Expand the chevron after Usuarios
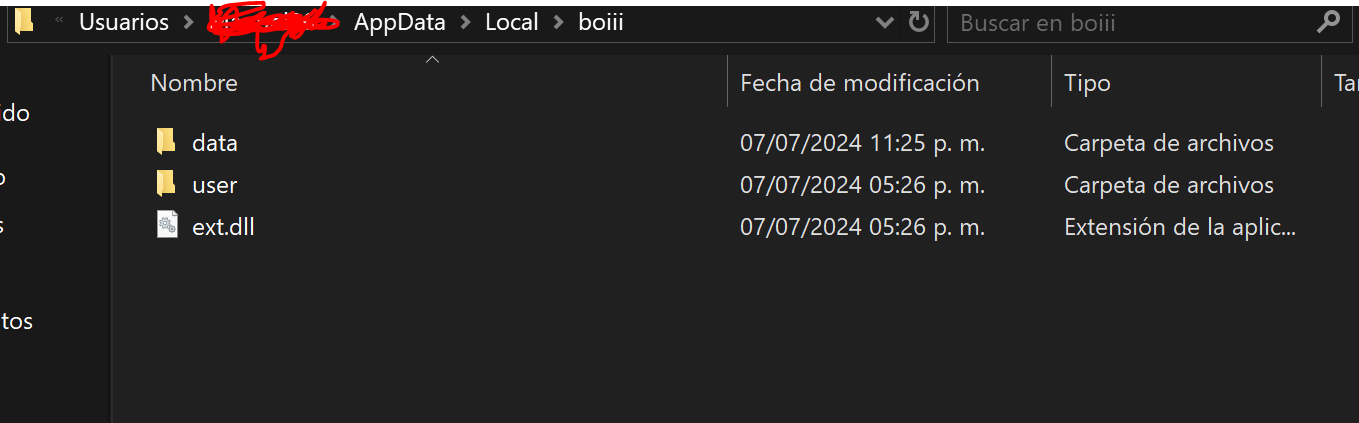This screenshot has height=423, width=1359. coord(189,22)
